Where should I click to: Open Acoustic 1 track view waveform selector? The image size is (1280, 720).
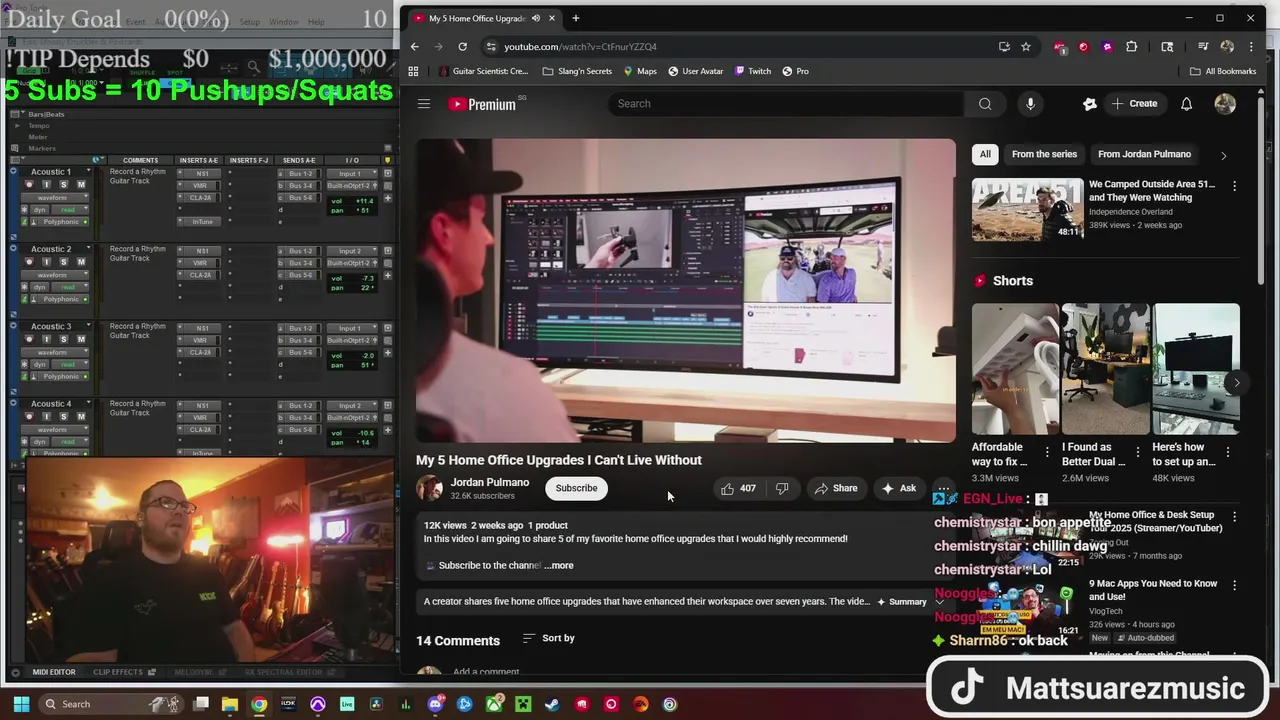[54, 197]
